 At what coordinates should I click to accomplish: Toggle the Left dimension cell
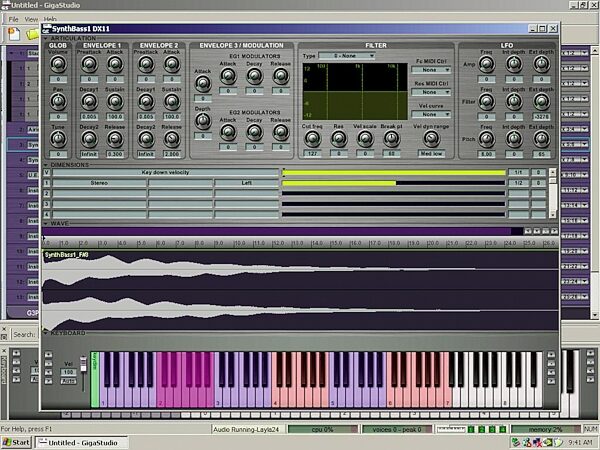tap(246, 183)
